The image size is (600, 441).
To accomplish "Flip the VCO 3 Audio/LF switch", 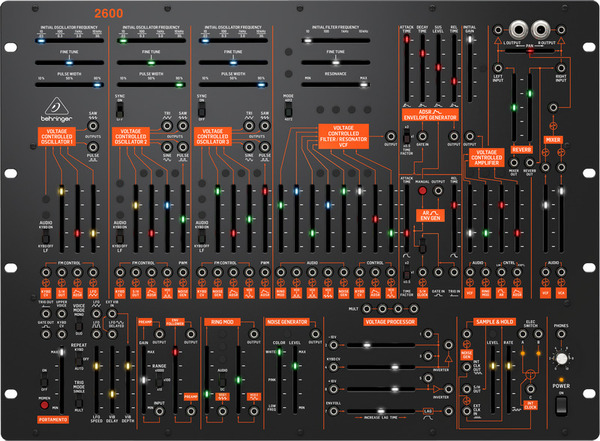I will point(202,237).
